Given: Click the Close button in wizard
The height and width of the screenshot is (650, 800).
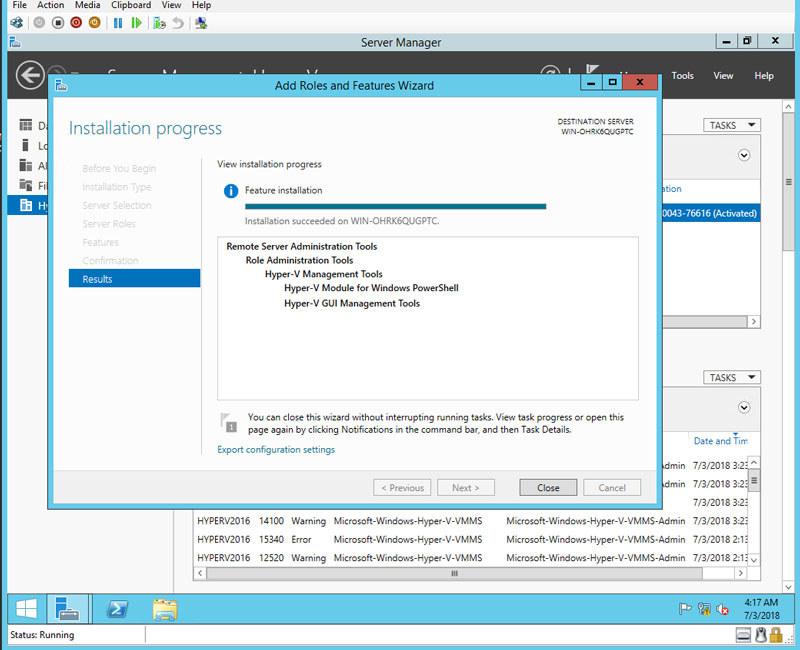Looking at the screenshot, I should tap(548, 488).
